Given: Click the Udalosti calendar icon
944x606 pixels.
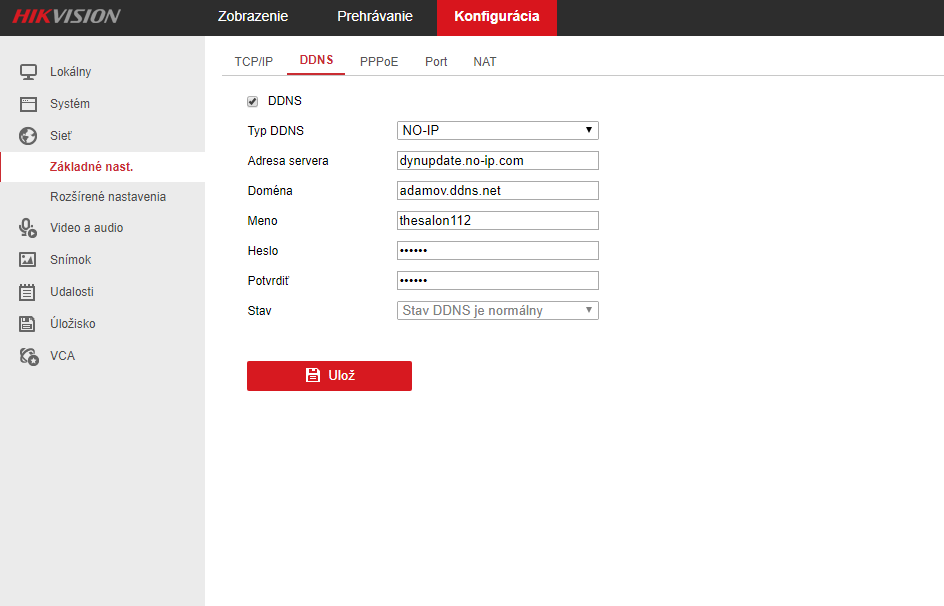Looking at the screenshot, I should coord(27,292).
